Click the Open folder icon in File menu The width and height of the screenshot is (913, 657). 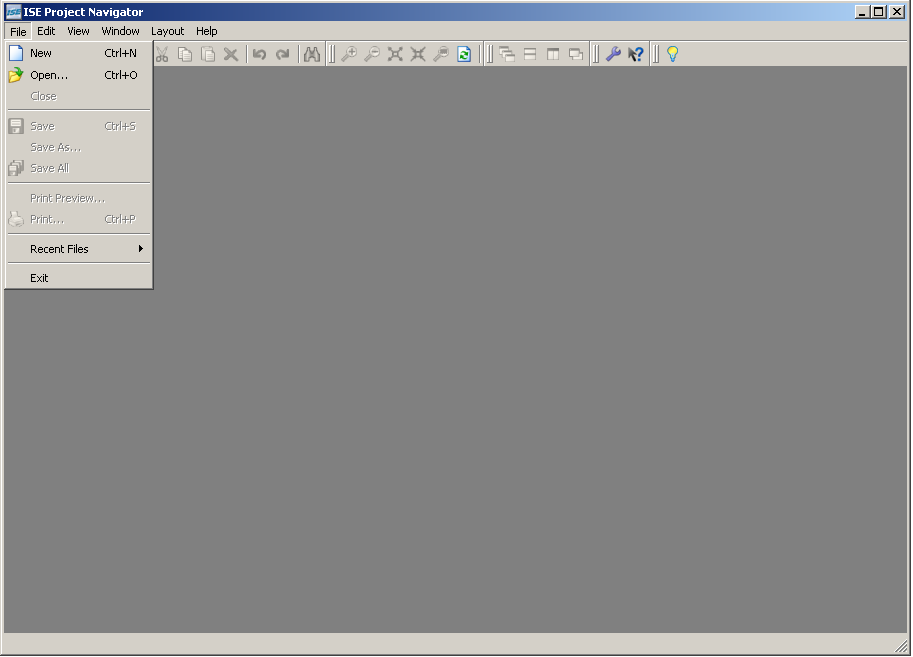click(16, 75)
